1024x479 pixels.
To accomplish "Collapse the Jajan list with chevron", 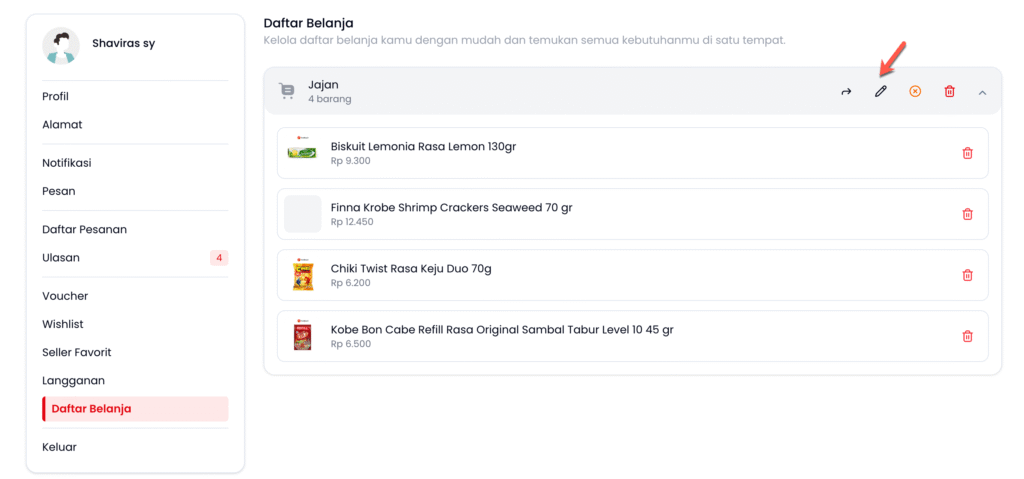I will coord(982,92).
